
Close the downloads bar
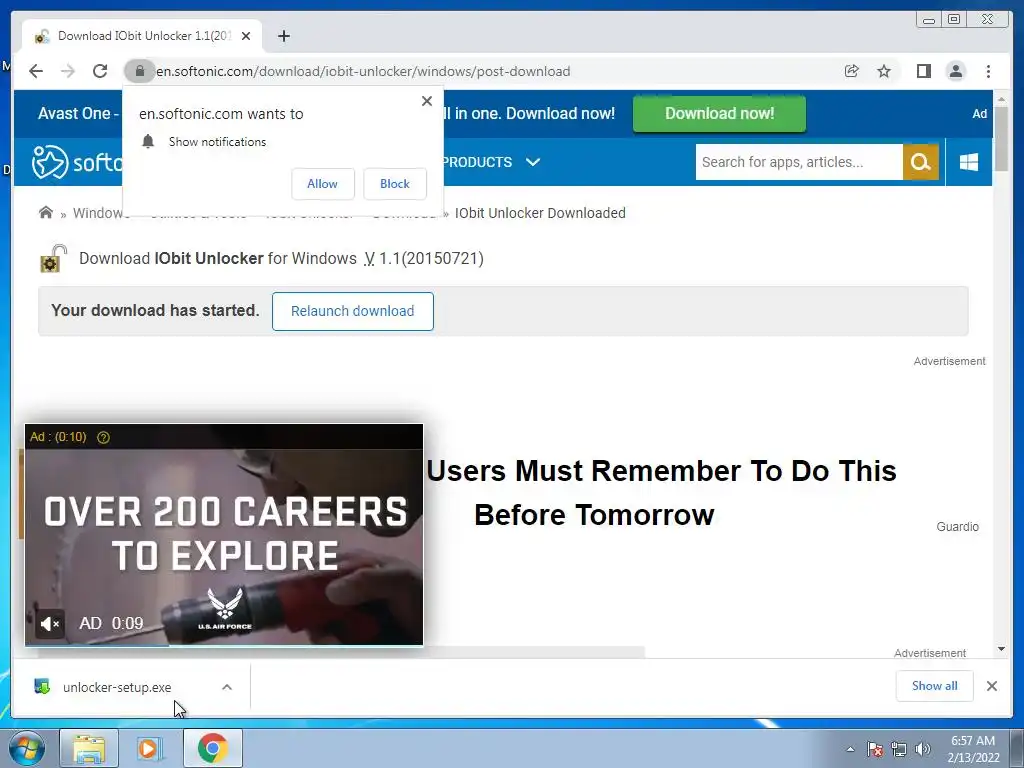992,686
